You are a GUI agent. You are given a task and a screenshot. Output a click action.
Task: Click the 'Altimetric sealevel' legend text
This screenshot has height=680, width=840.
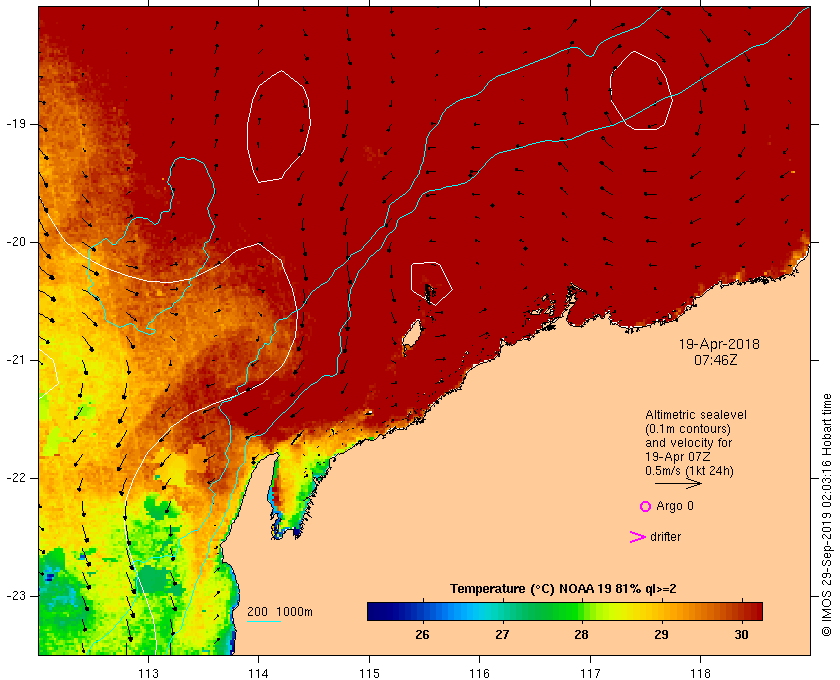pos(696,415)
